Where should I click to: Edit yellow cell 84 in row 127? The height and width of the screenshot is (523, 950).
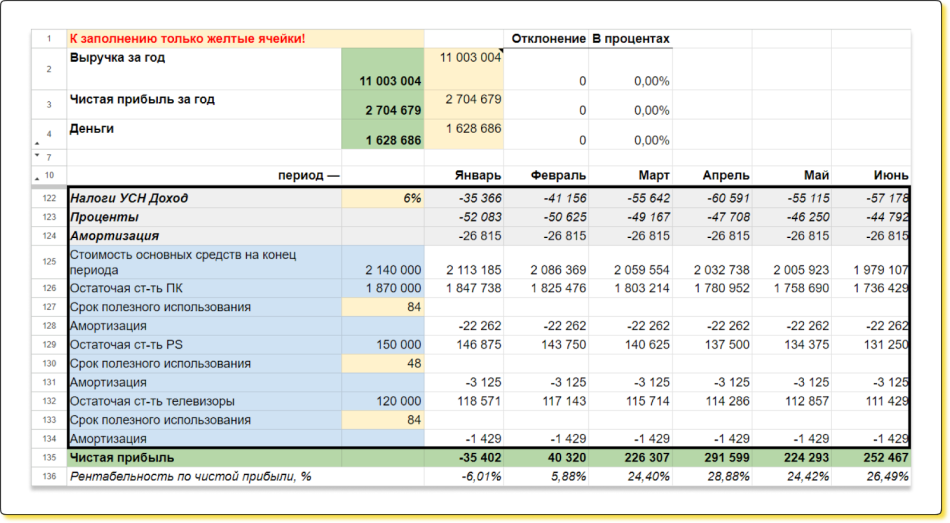pyautogui.click(x=382, y=307)
